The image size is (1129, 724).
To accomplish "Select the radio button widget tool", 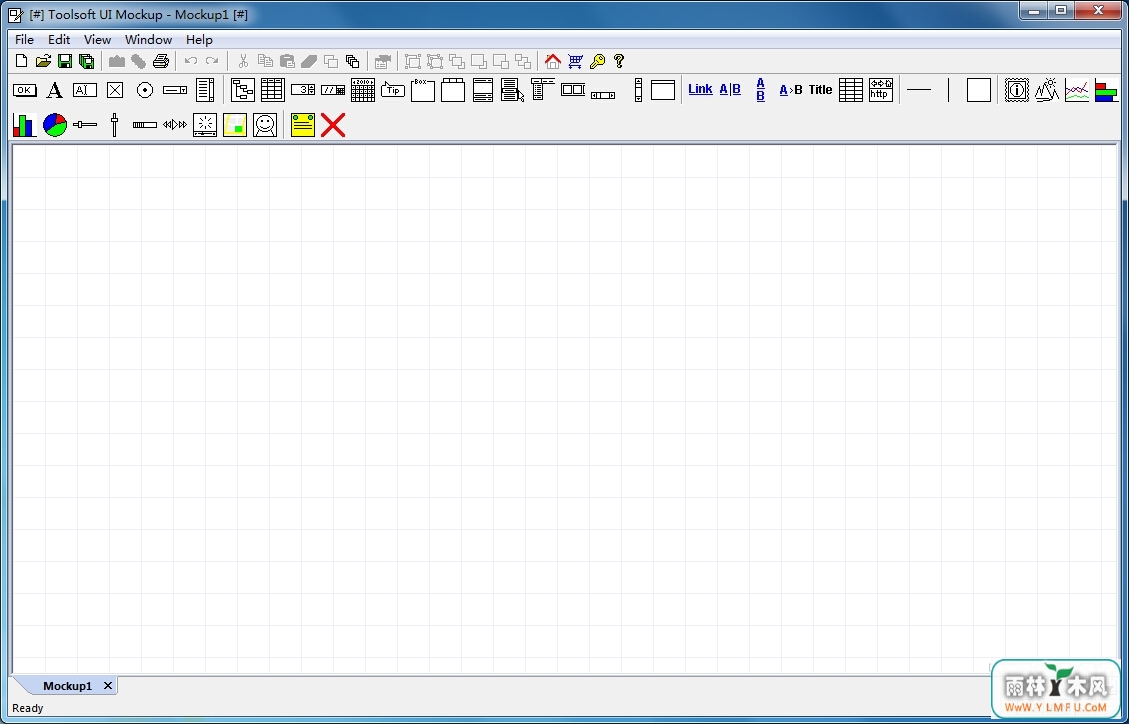I will (x=145, y=90).
